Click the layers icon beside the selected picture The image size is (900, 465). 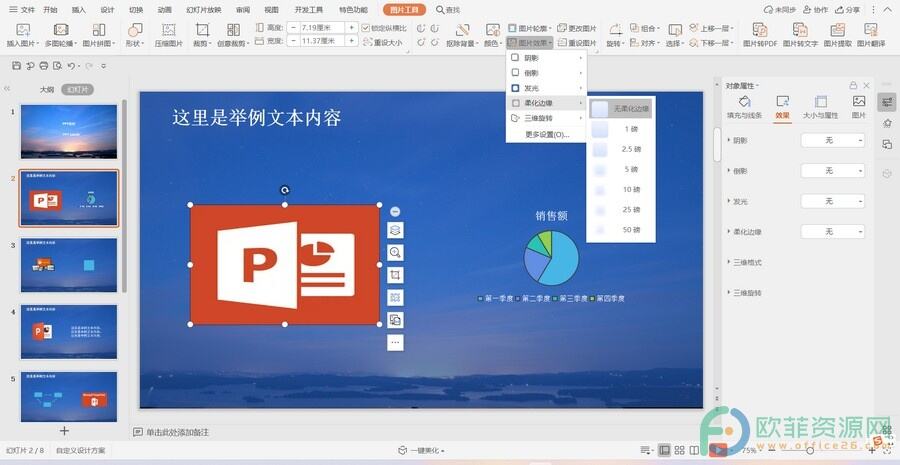pos(395,230)
